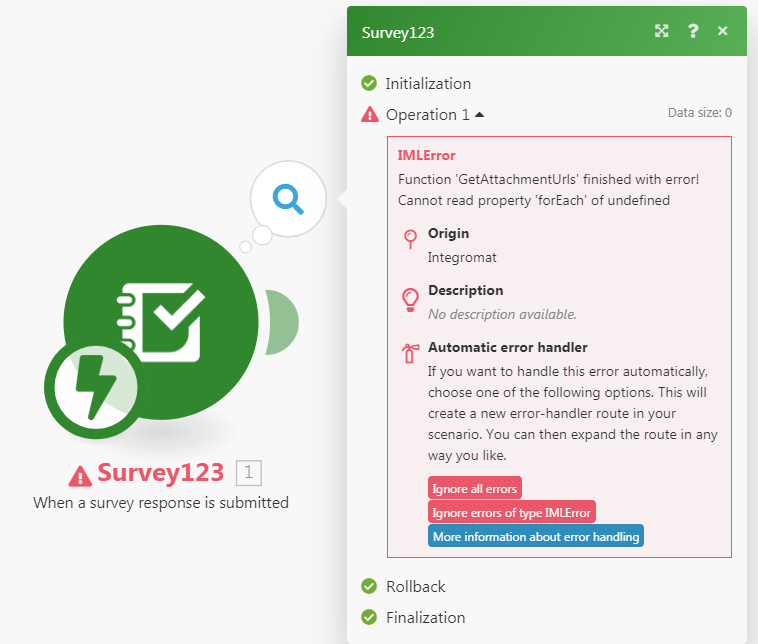This screenshot has width=758, height=644.
Task: Click the 'Cannot read property forEach' line
Action: (534, 200)
